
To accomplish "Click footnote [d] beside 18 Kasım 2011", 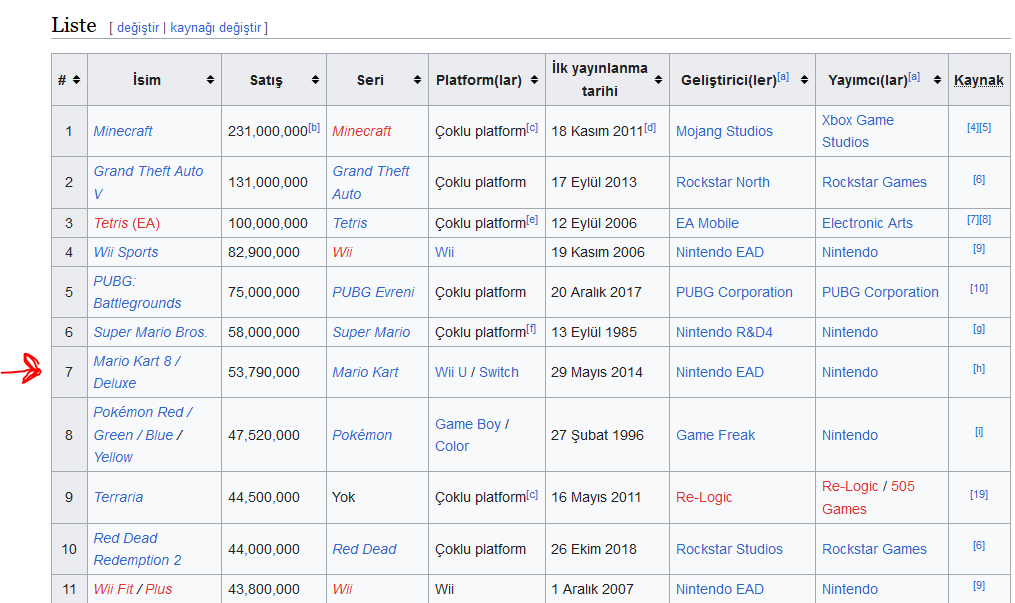I will pos(650,127).
